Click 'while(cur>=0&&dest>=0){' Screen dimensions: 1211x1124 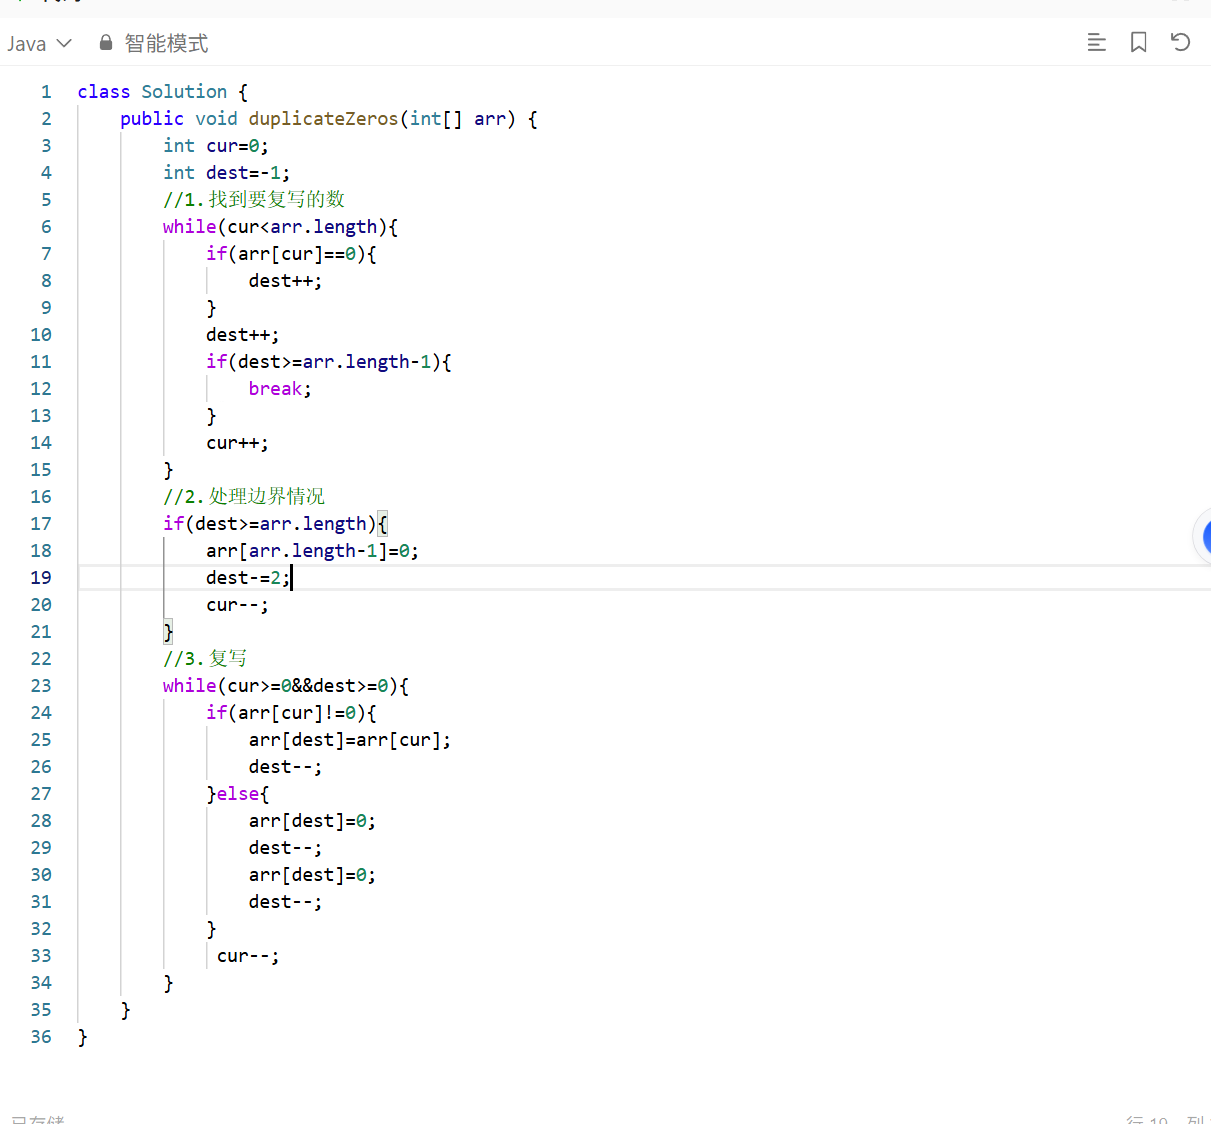coord(286,686)
